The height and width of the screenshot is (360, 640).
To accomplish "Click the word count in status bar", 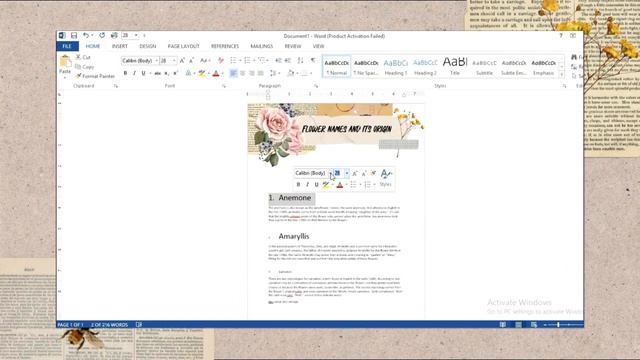I will 109,324.
